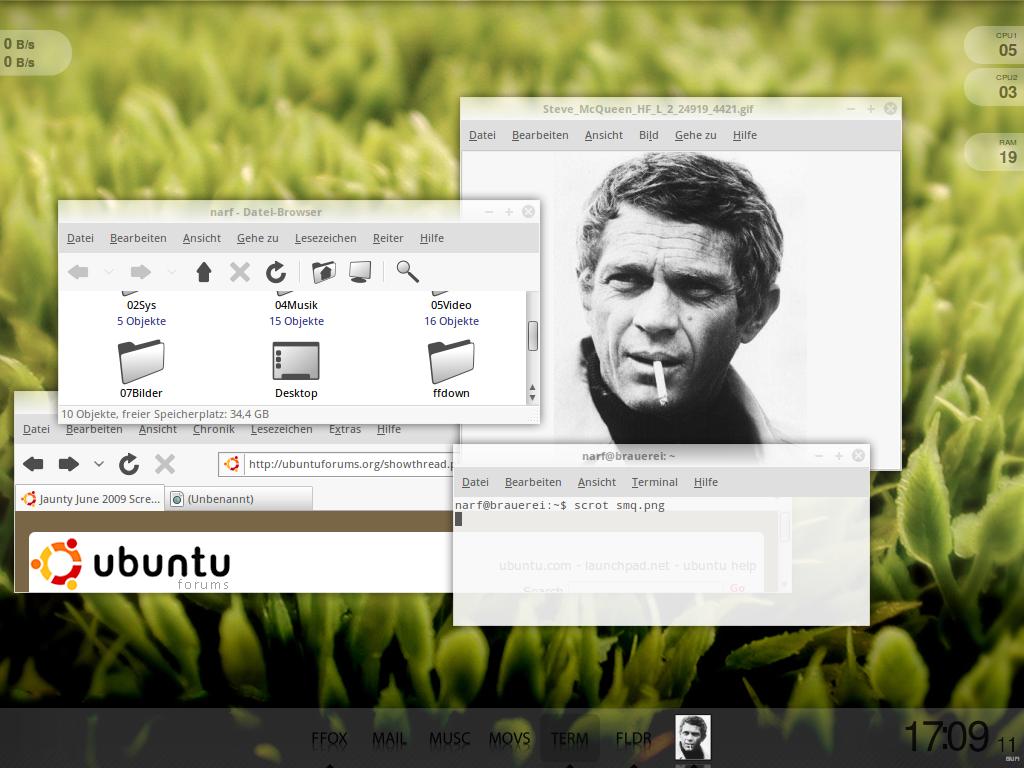Click the Ubuntu site favicon in the URL bar
Screen dimensions: 1024x768
pos(231,464)
